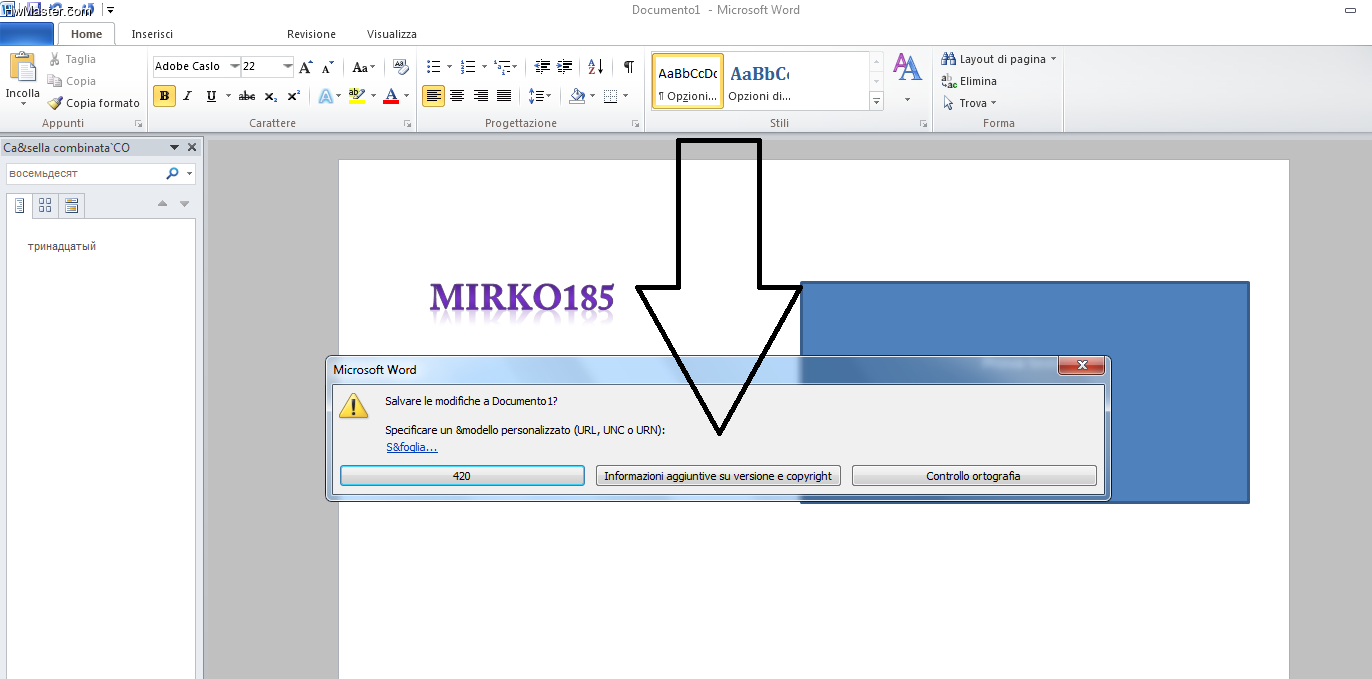Apply text effects with glowing A icon
1372x679 pixels.
(x=325, y=96)
